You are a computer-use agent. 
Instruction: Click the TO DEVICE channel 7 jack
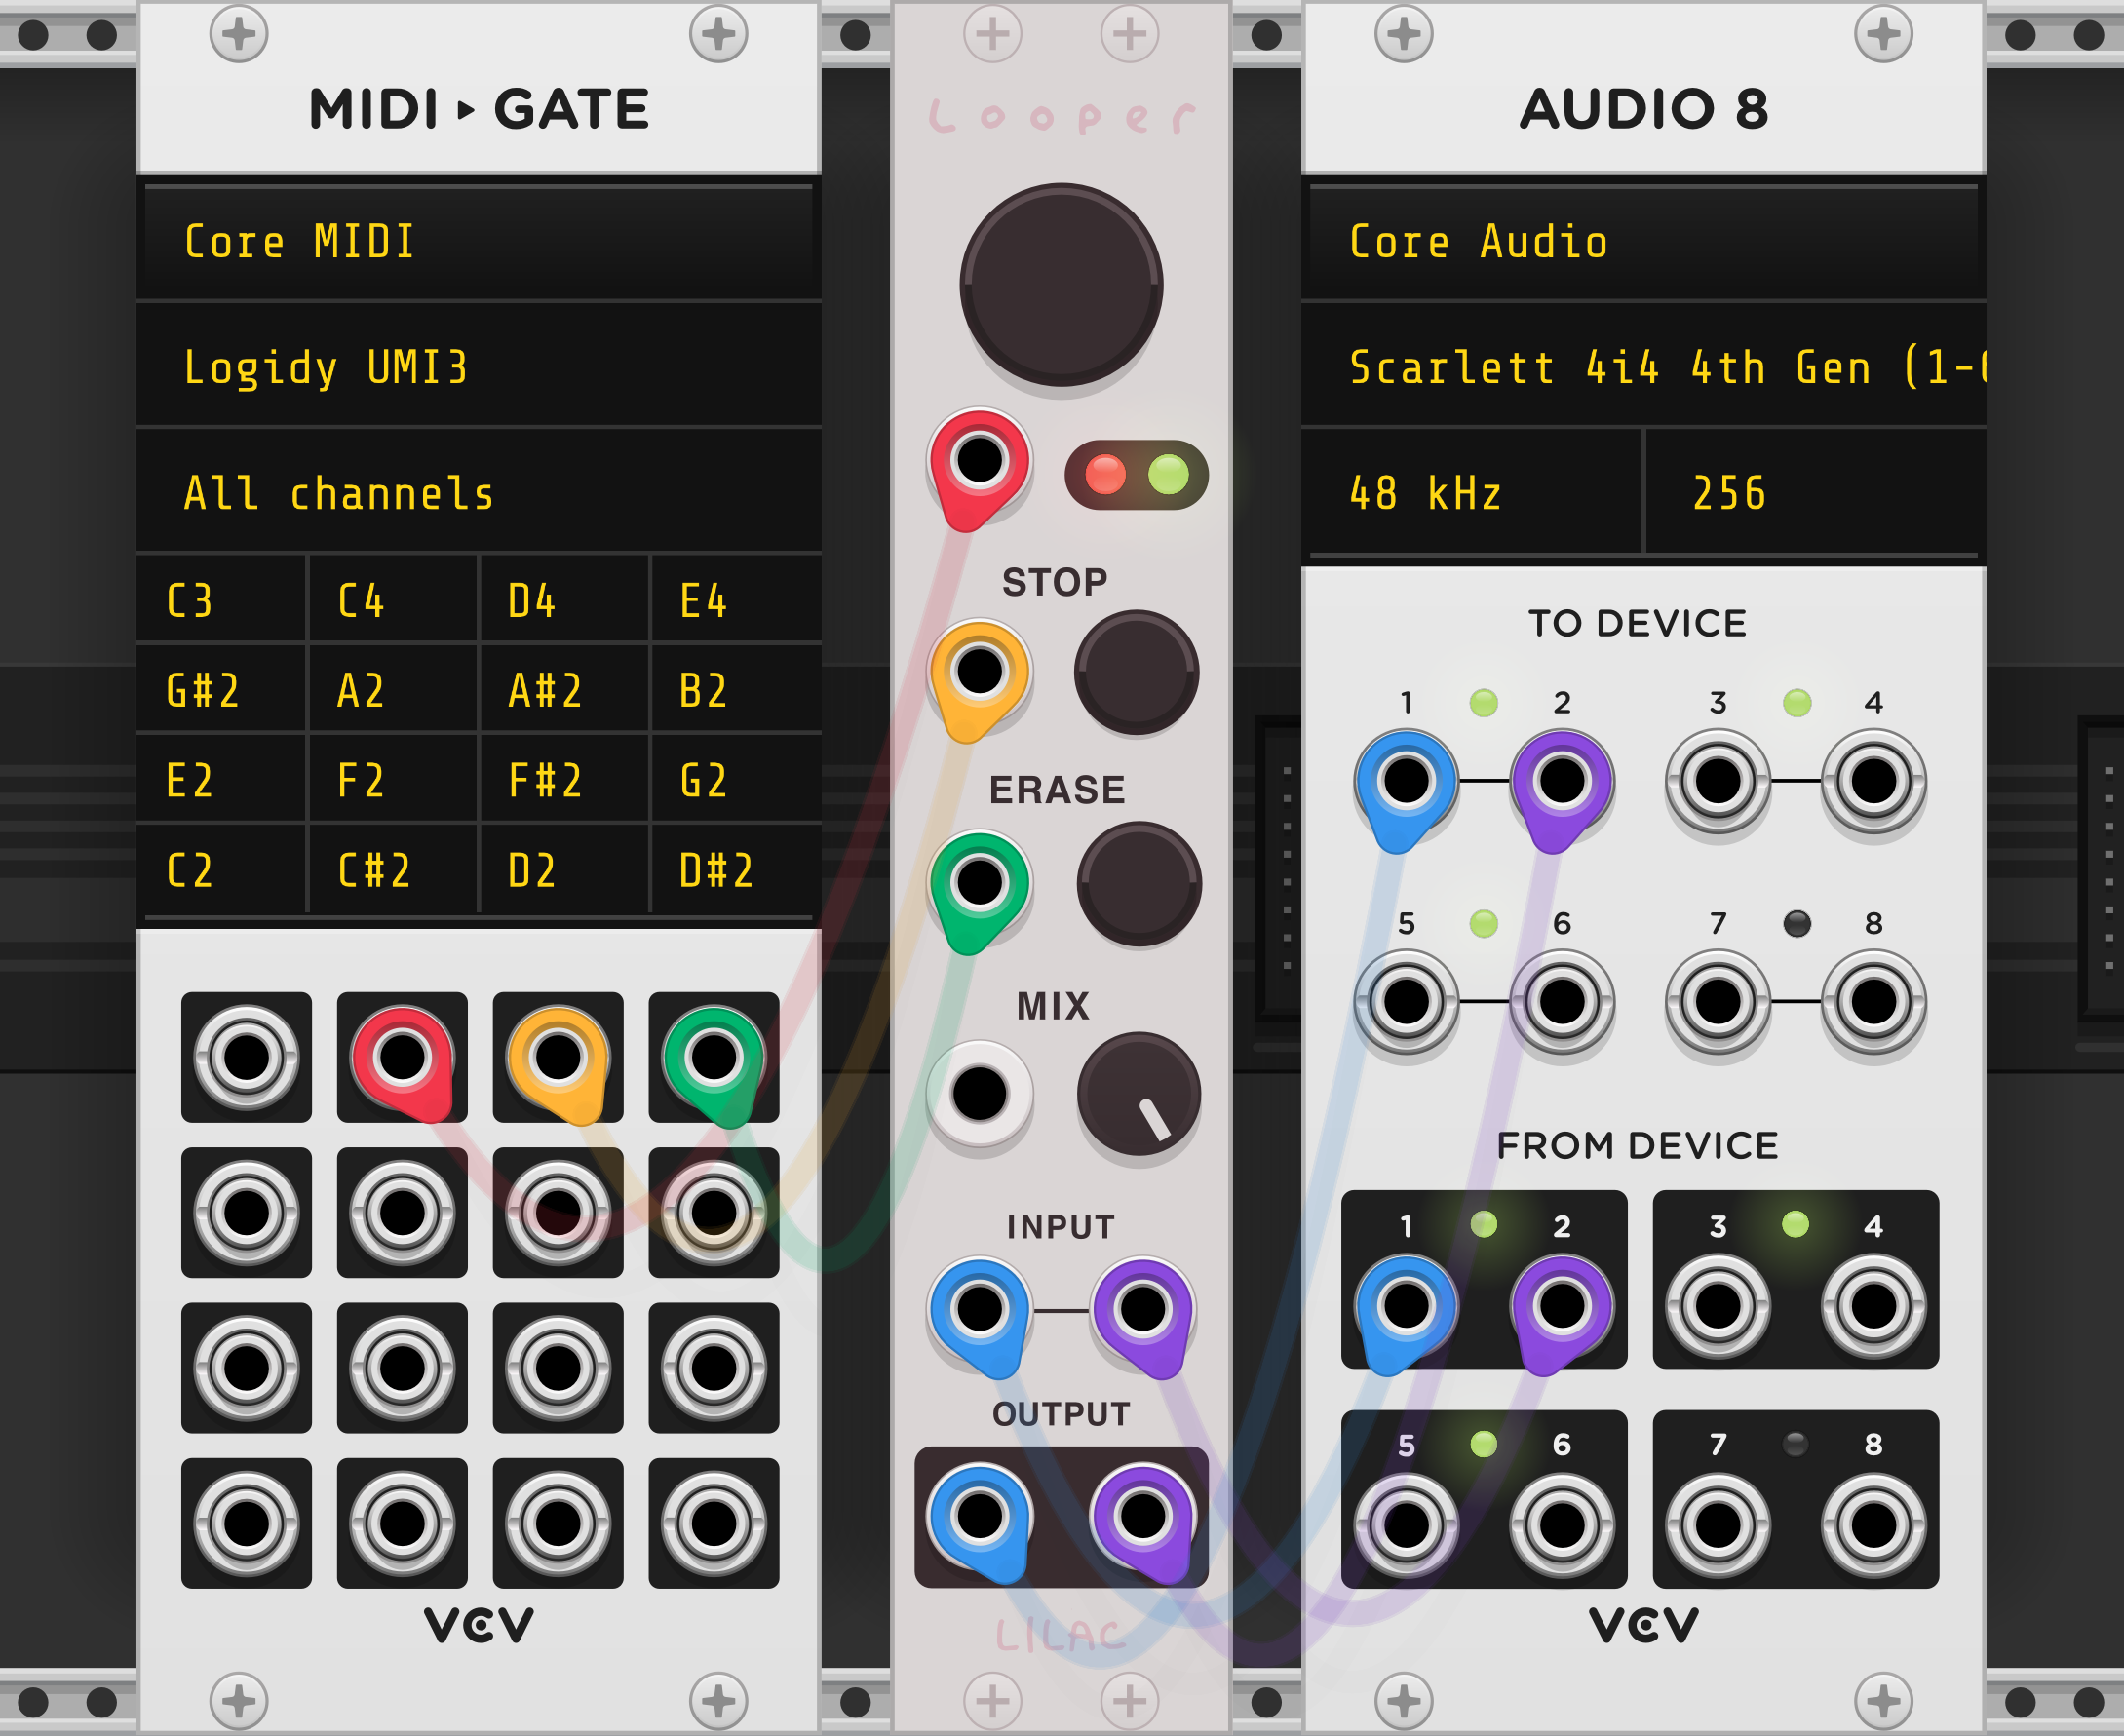coord(1718,1001)
